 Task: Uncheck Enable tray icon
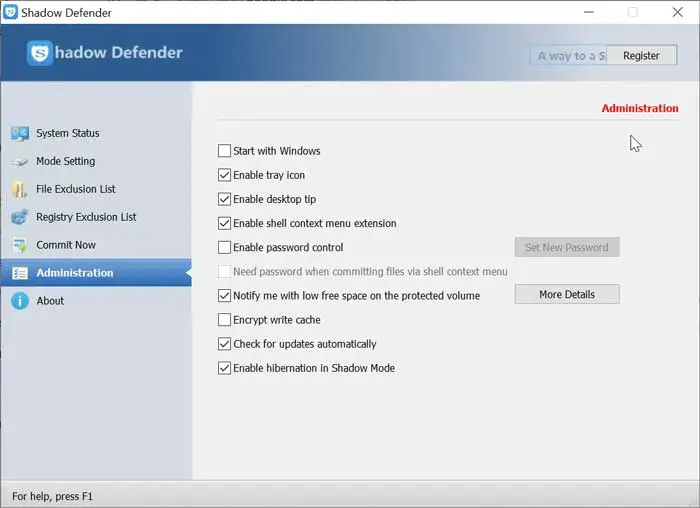tap(224, 175)
